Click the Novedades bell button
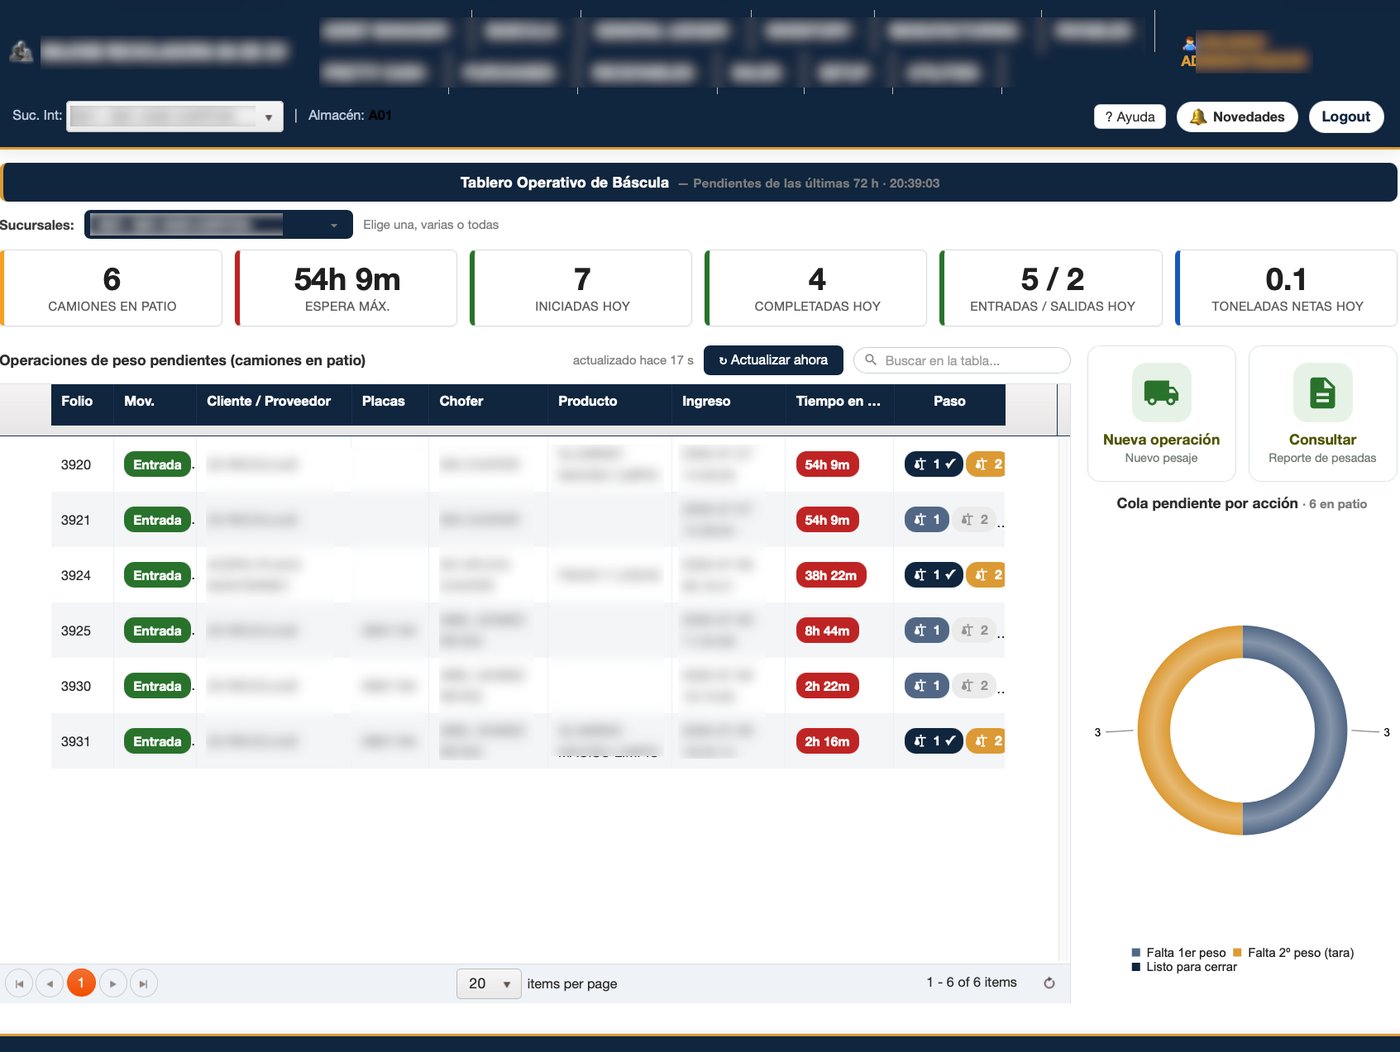The image size is (1400, 1052). [1237, 117]
